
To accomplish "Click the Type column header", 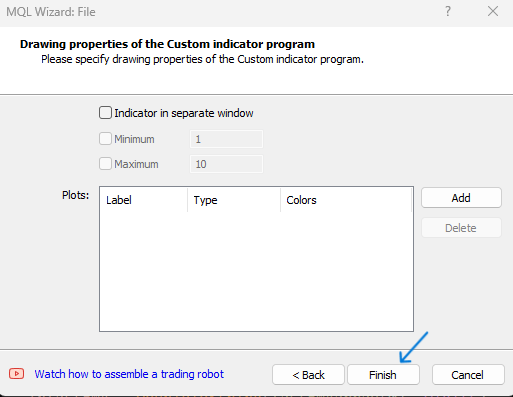I will (x=234, y=200).
